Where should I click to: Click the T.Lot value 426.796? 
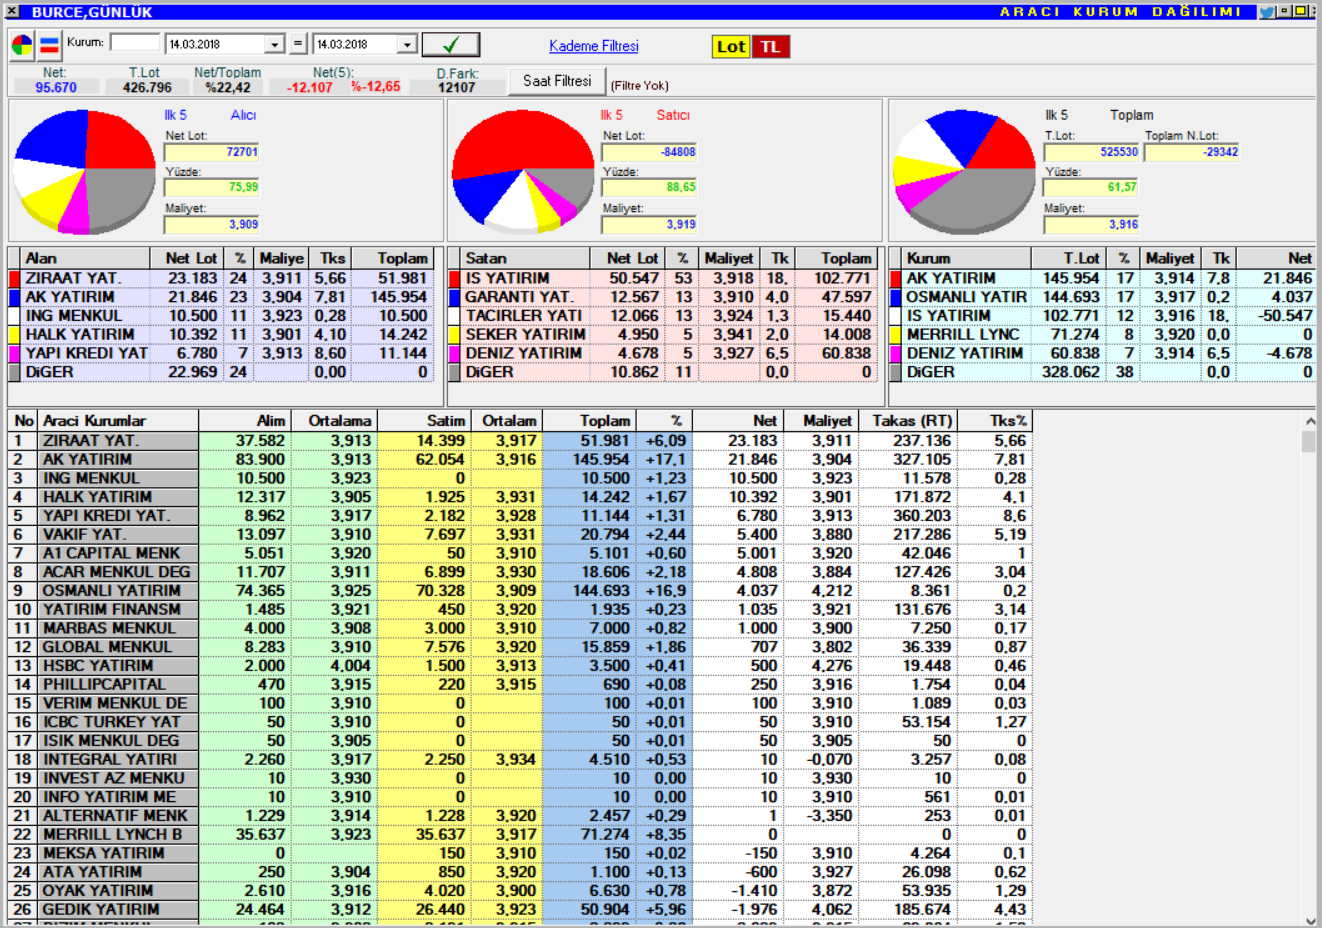coord(147,87)
